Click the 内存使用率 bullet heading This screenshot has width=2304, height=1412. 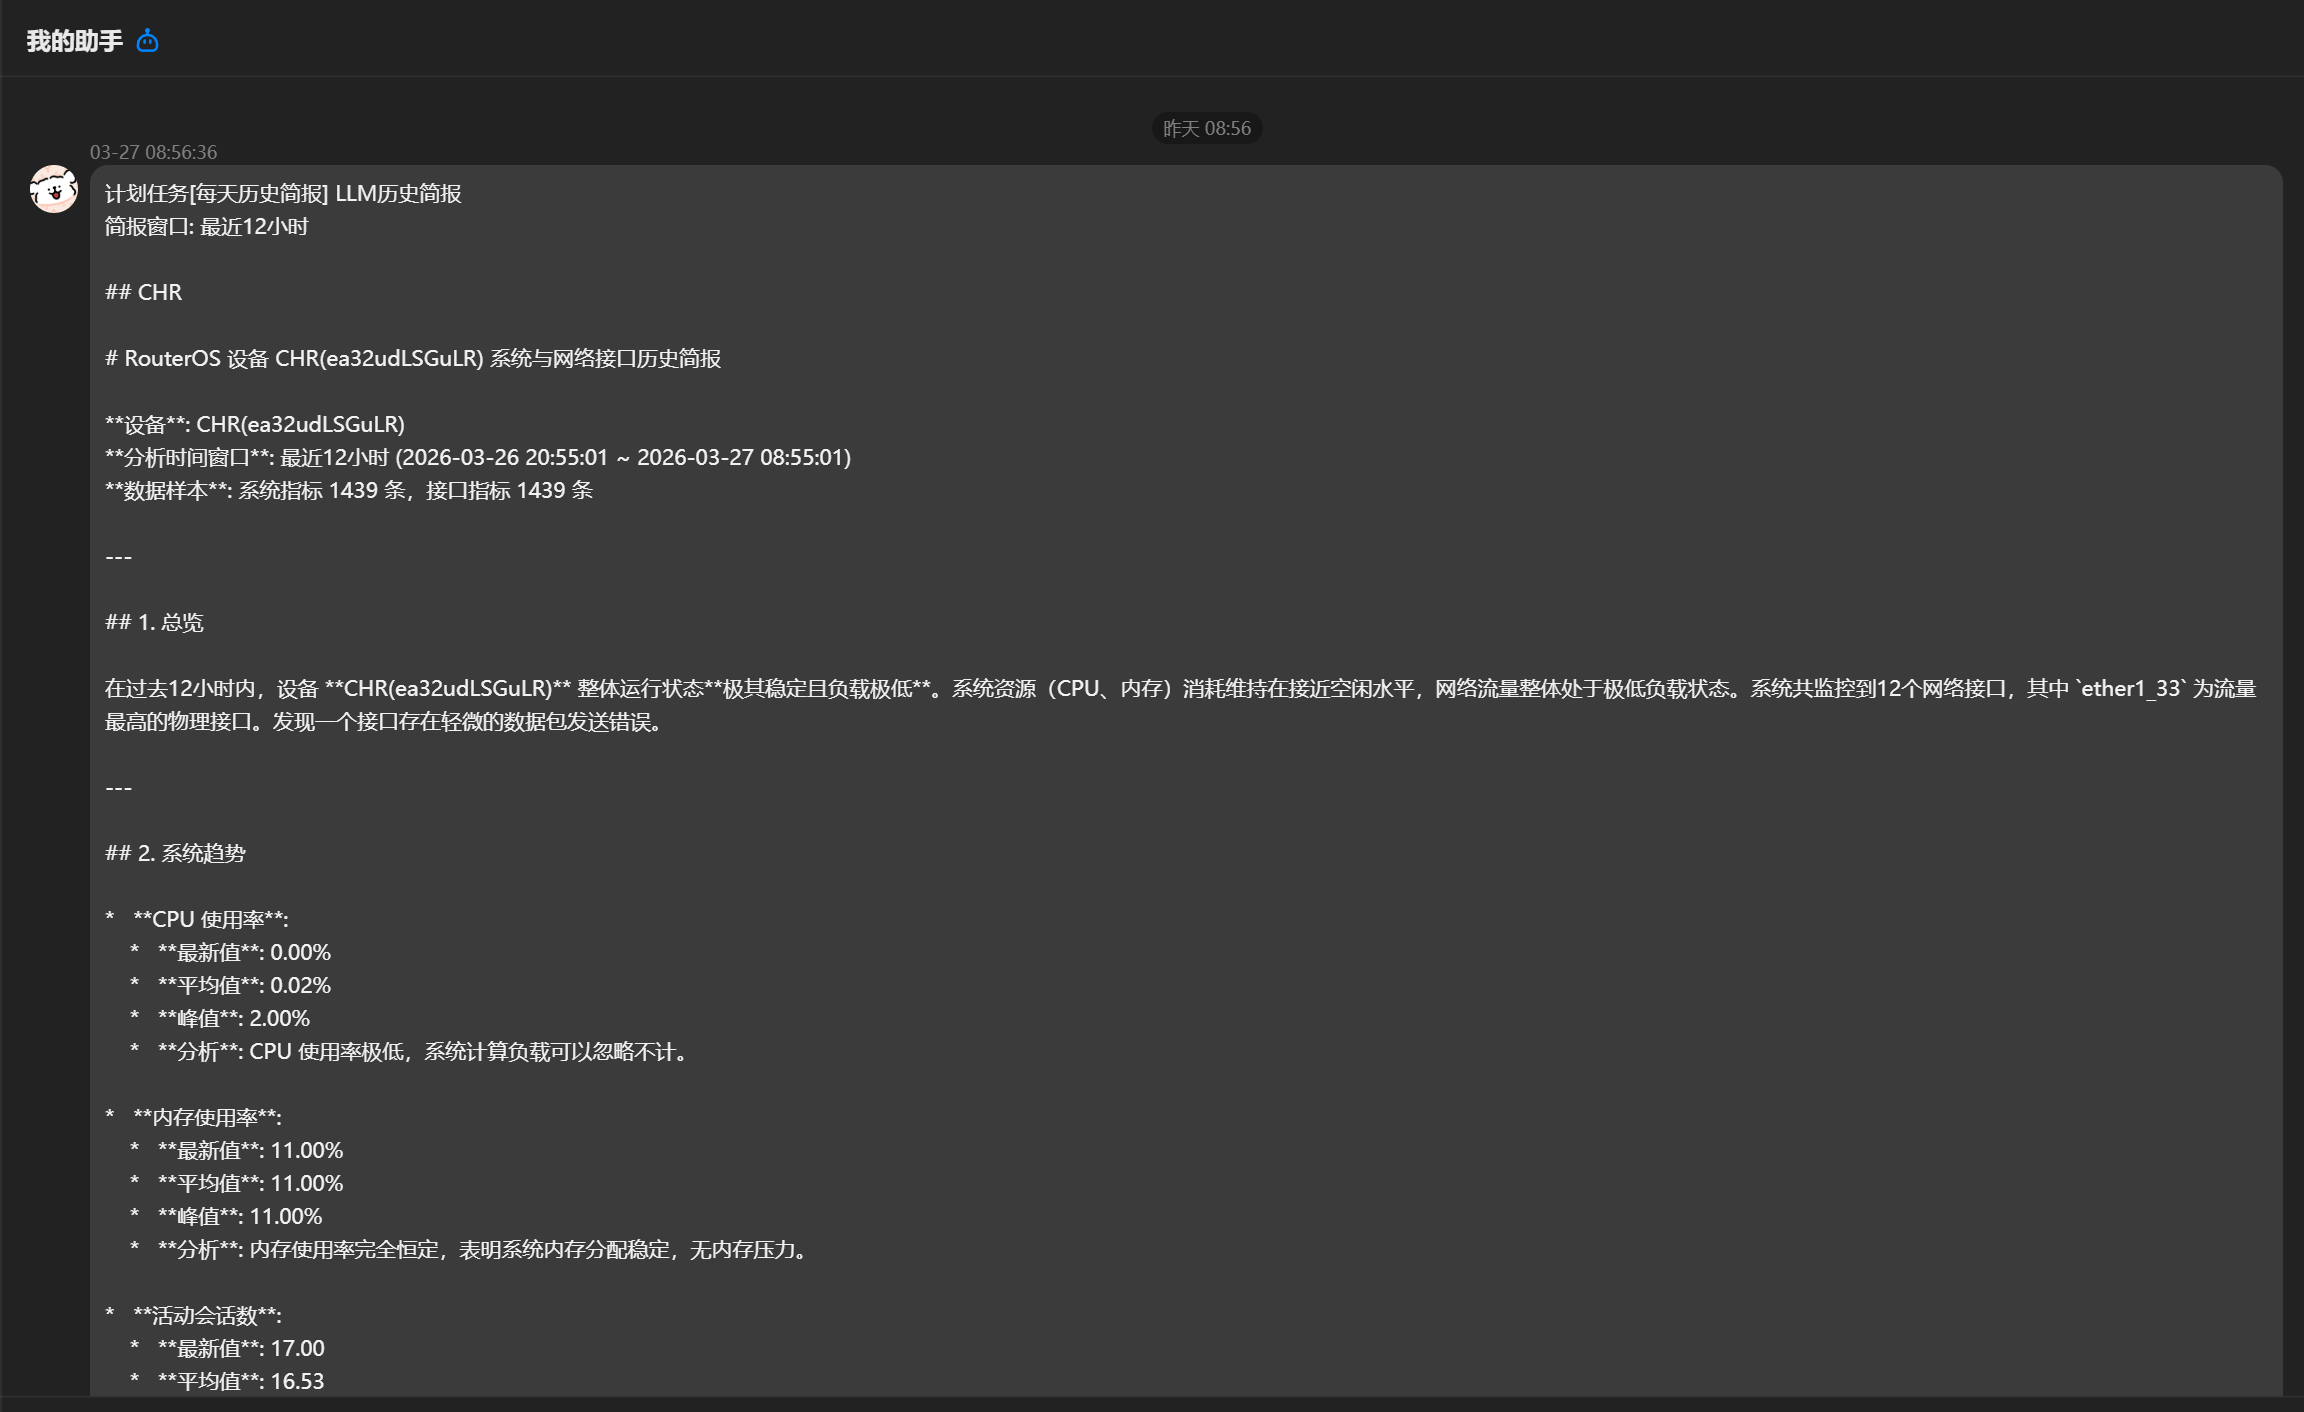(x=207, y=1117)
